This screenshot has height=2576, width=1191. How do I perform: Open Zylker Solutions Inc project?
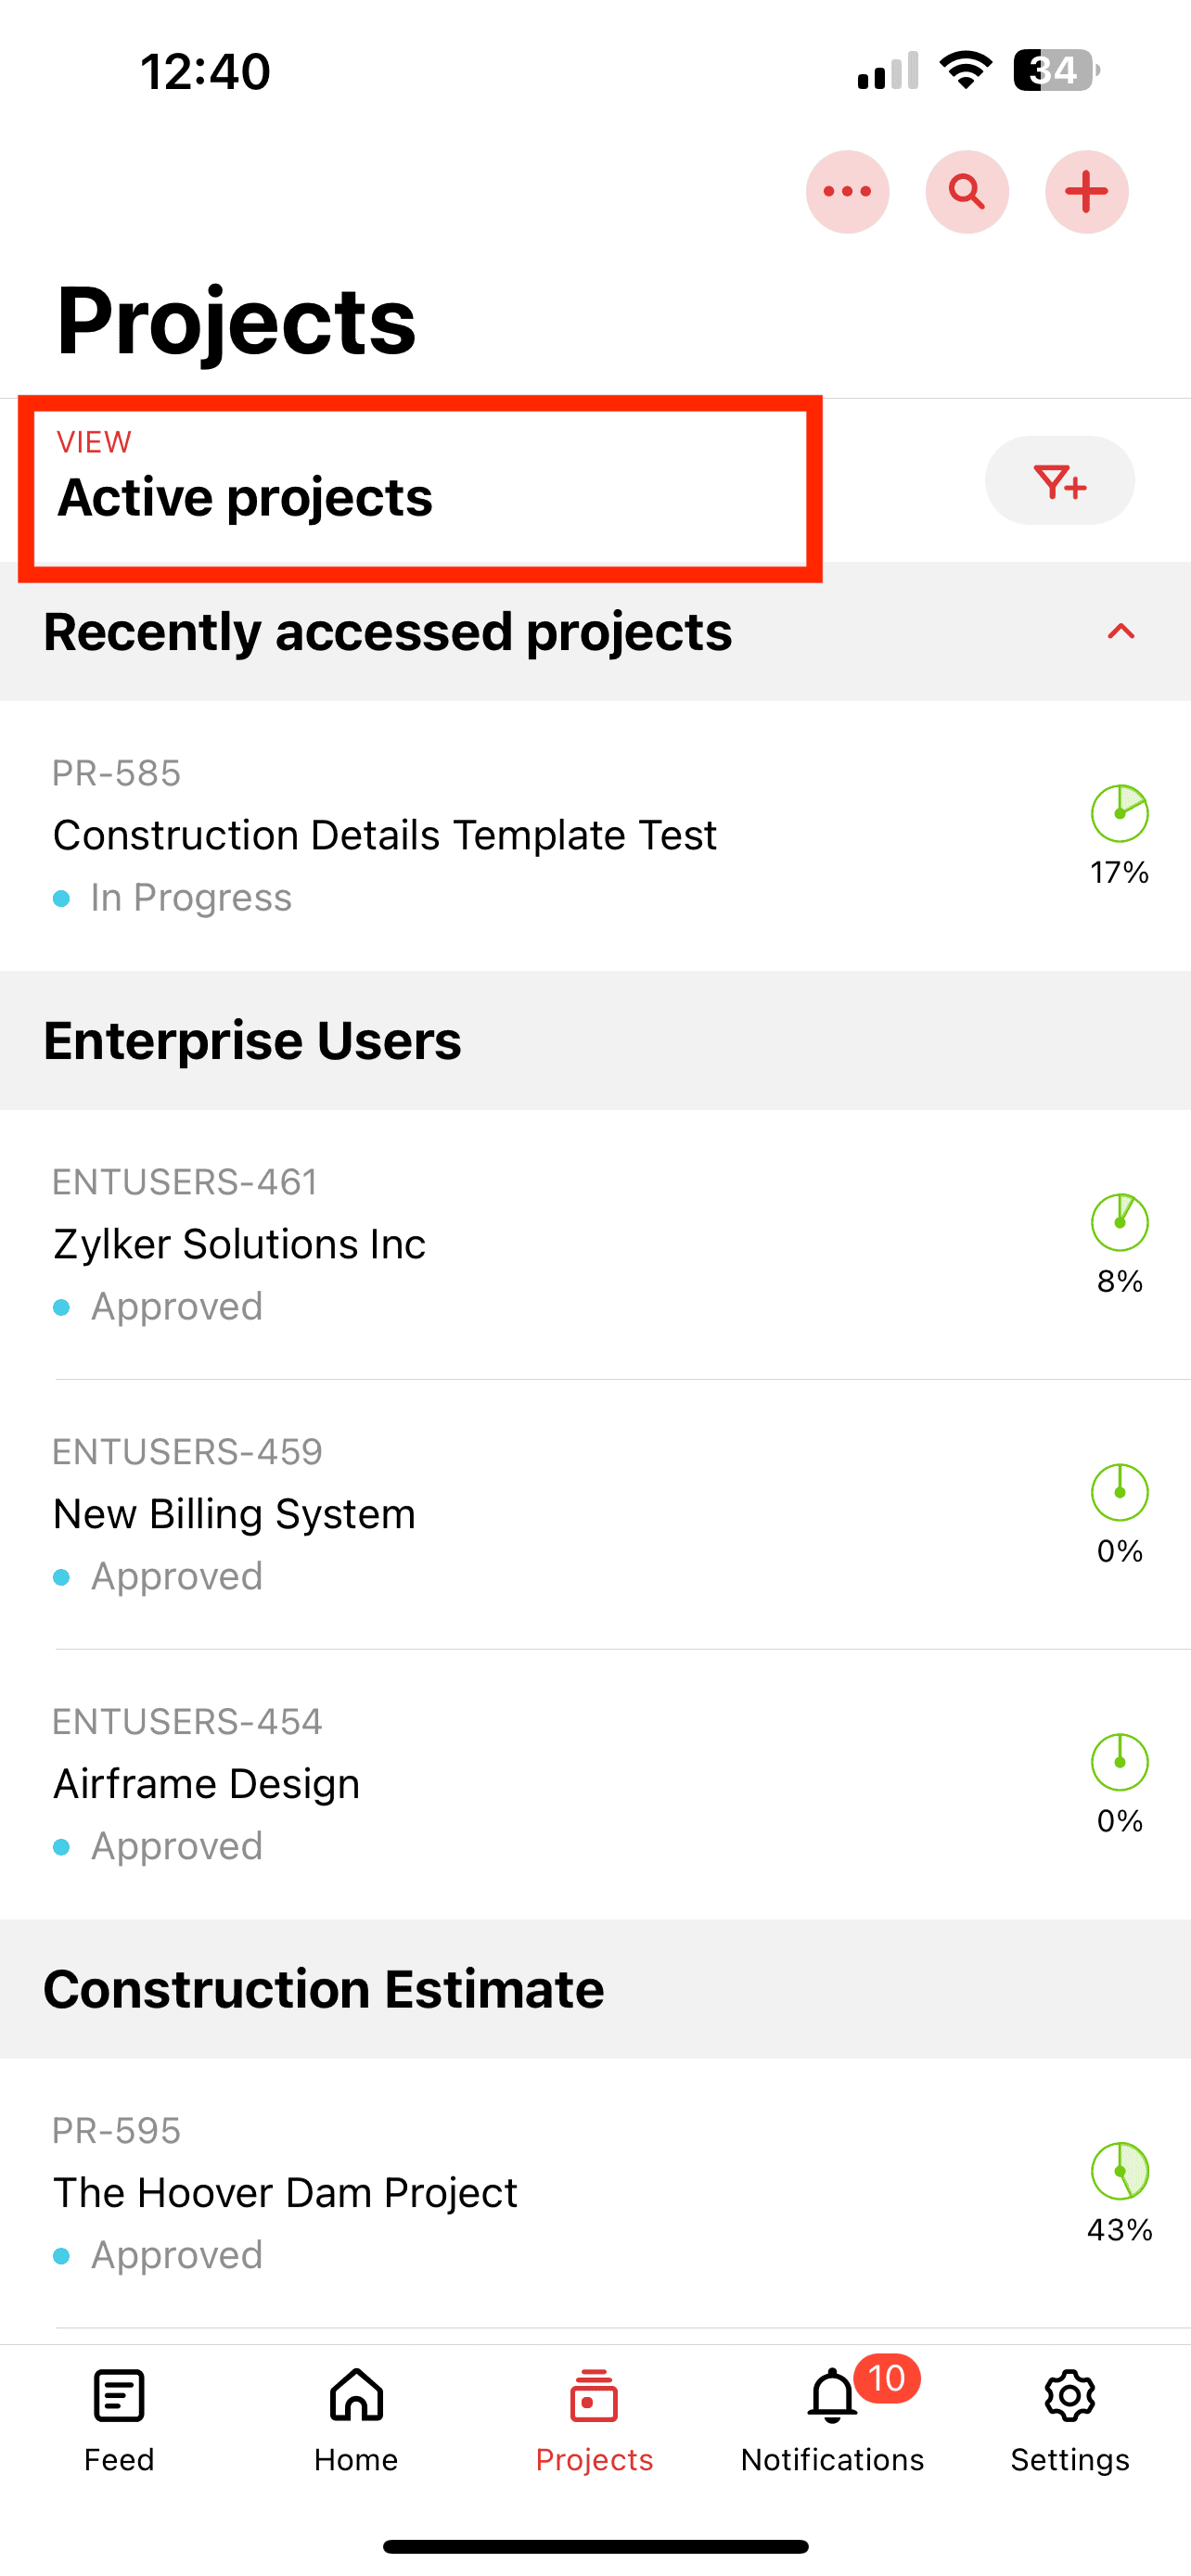tap(240, 1244)
